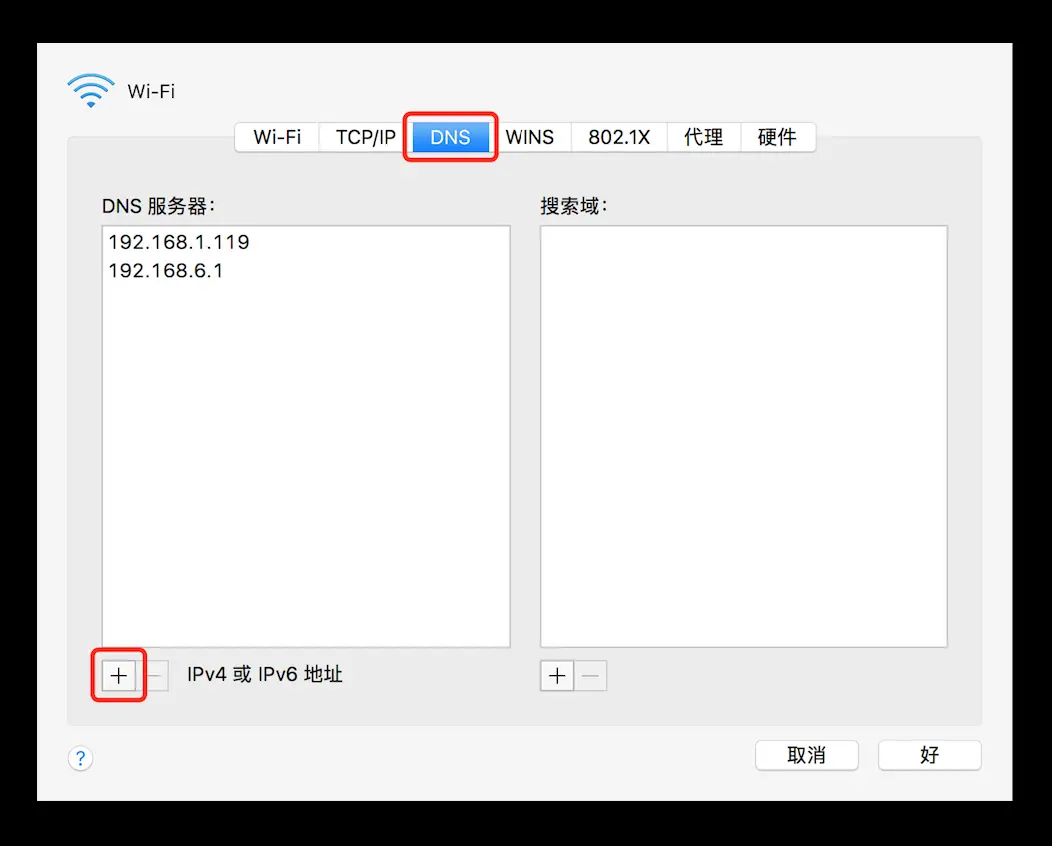Switch to the 代理 tab
The image size is (1052, 846).
(x=703, y=138)
